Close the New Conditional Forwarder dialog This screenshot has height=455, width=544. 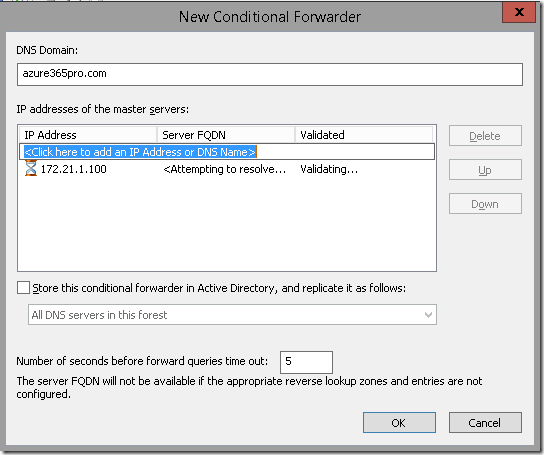click(519, 12)
